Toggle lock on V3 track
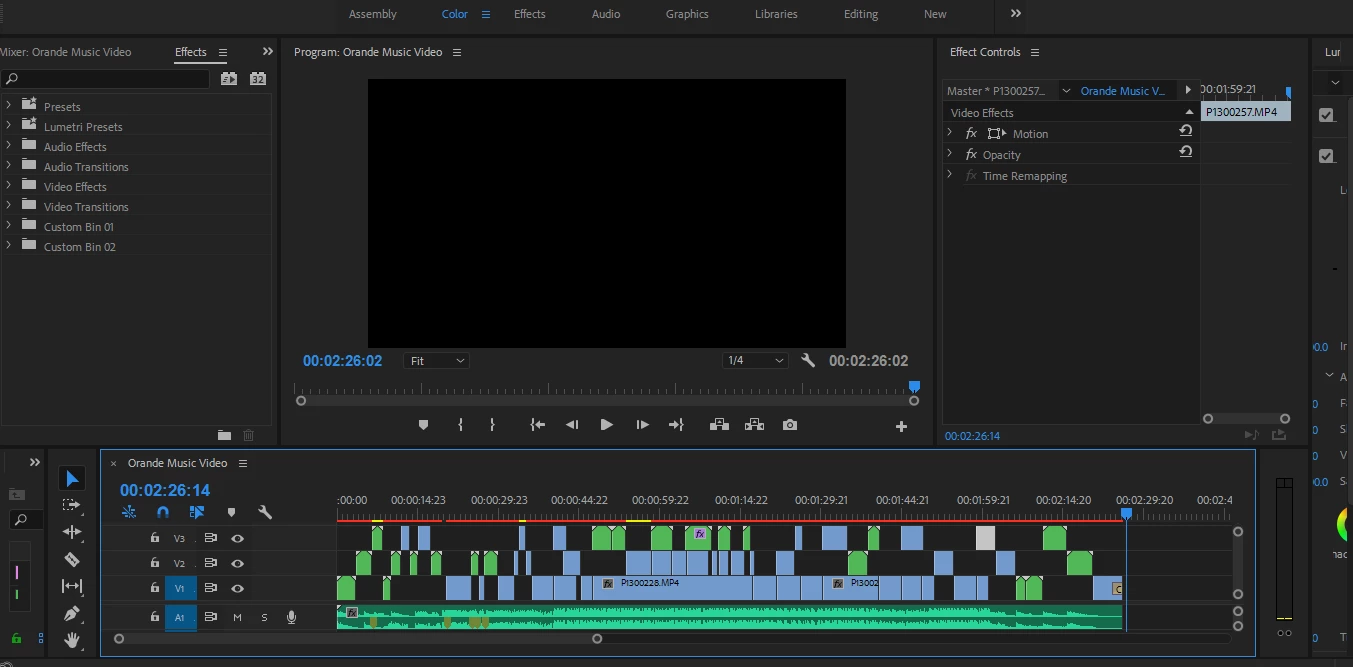Screen dimensions: 1353x667 tap(154, 537)
